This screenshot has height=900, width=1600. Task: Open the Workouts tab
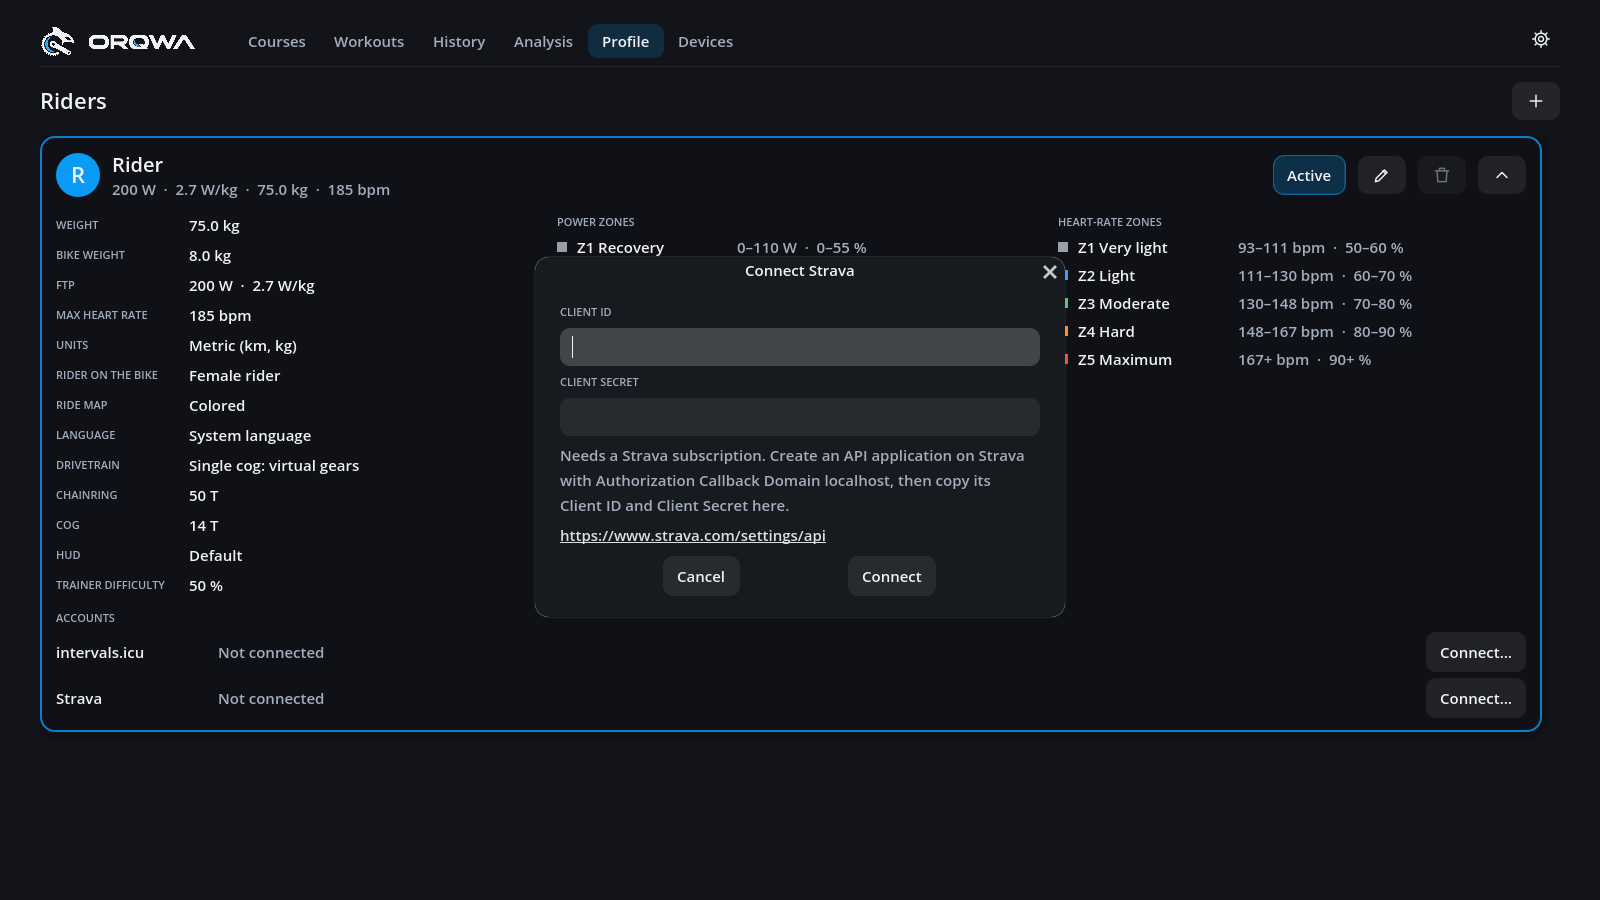point(369,42)
